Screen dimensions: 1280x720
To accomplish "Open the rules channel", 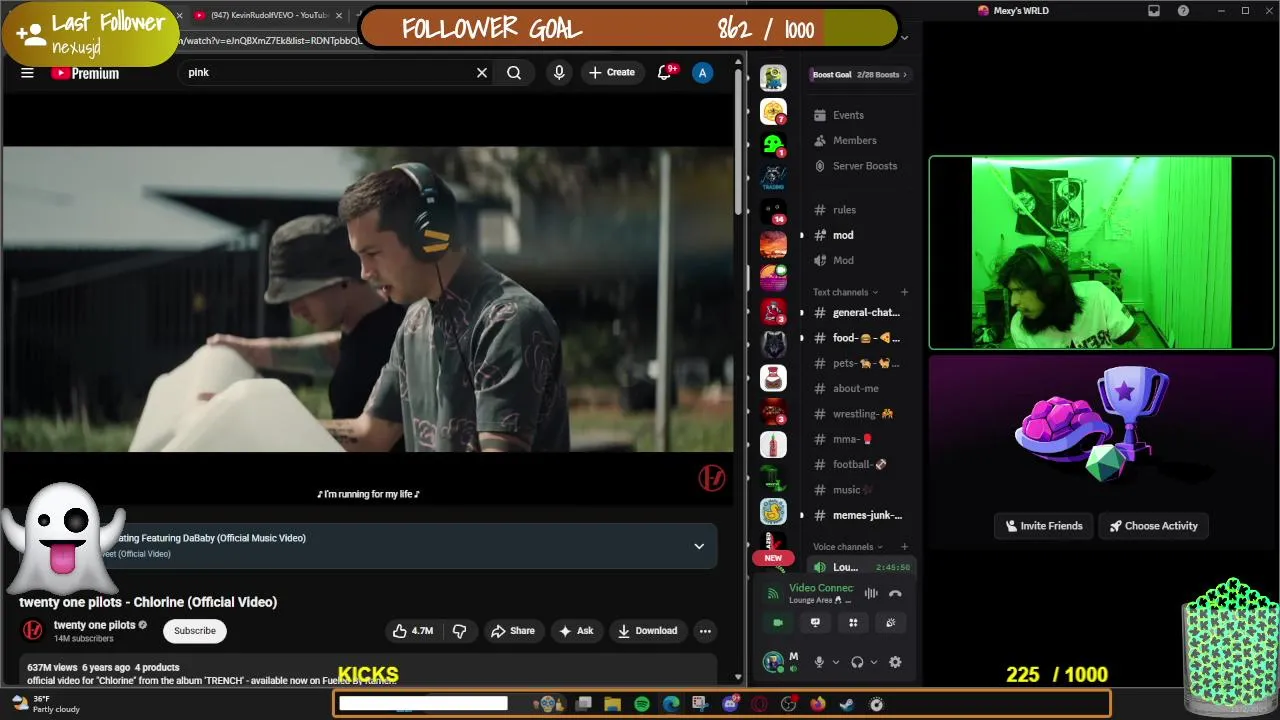I will click(x=844, y=210).
